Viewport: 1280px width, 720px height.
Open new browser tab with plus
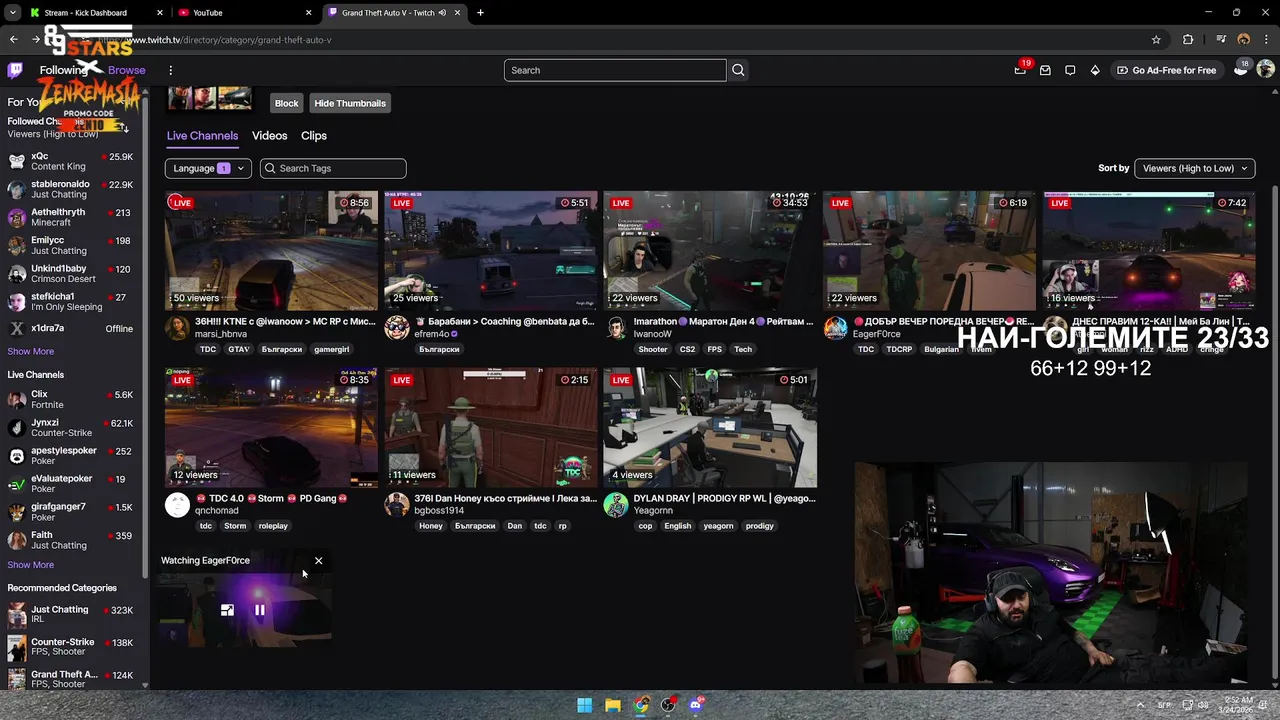(x=480, y=13)
